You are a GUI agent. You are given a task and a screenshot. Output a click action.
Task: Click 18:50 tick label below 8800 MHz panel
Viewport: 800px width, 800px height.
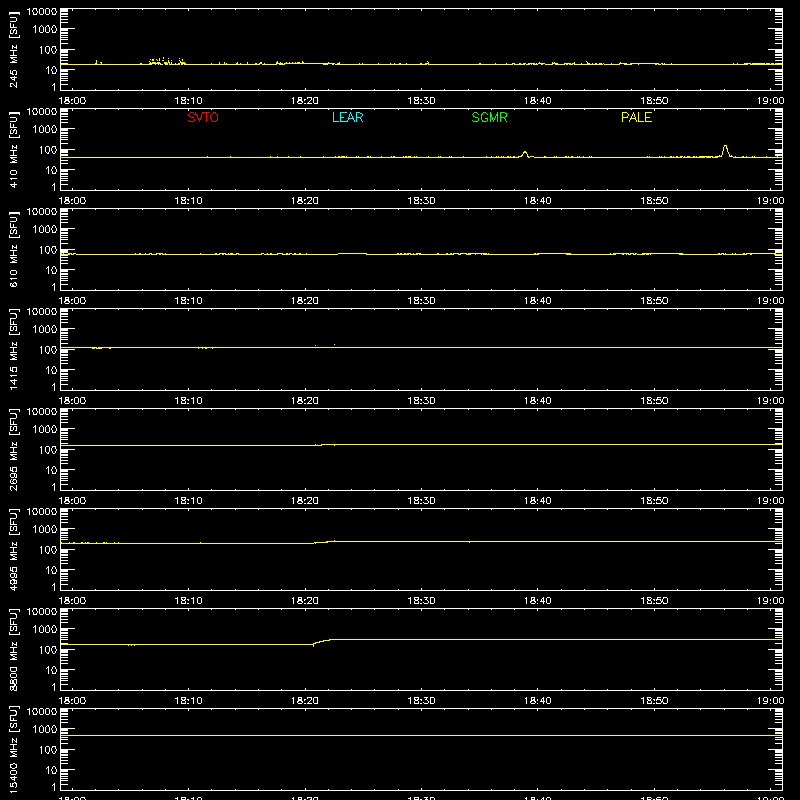[x=654, y=701]
